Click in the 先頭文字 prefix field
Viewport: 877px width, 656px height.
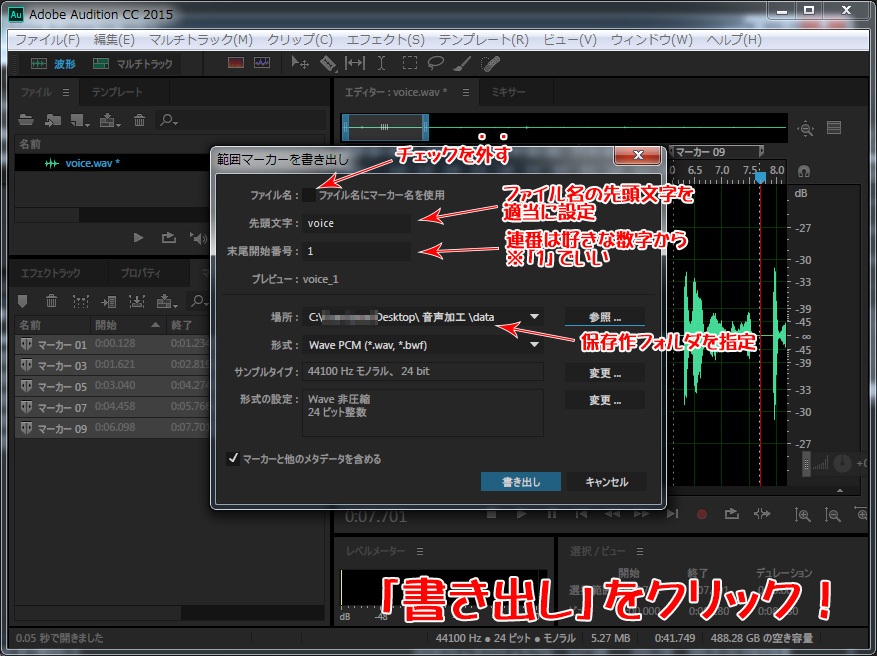356,223
